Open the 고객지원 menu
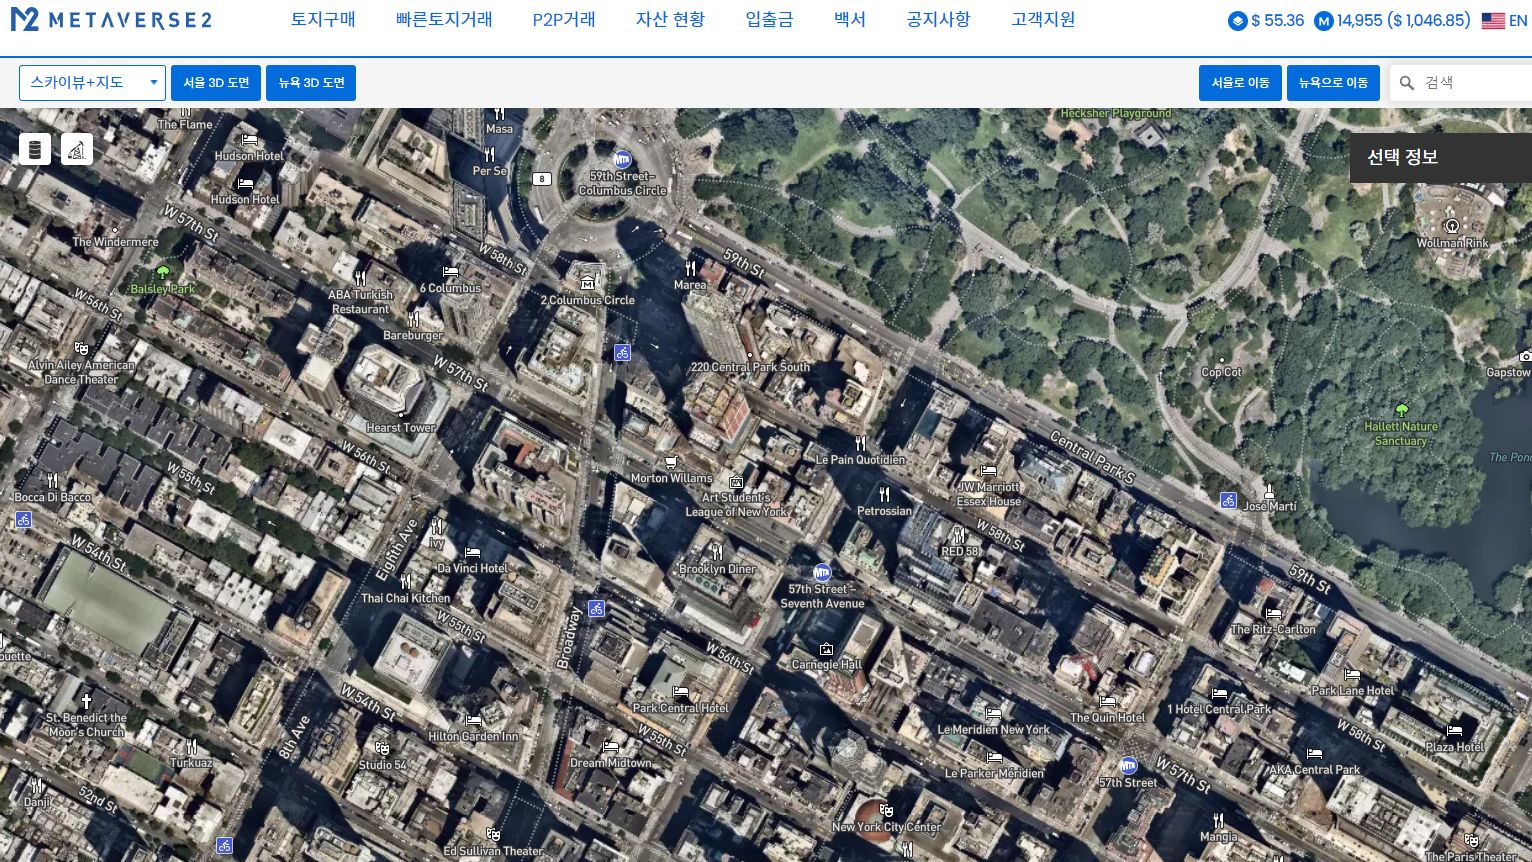The width and height of the screenshot is (1532, 862). (1043, 20)
